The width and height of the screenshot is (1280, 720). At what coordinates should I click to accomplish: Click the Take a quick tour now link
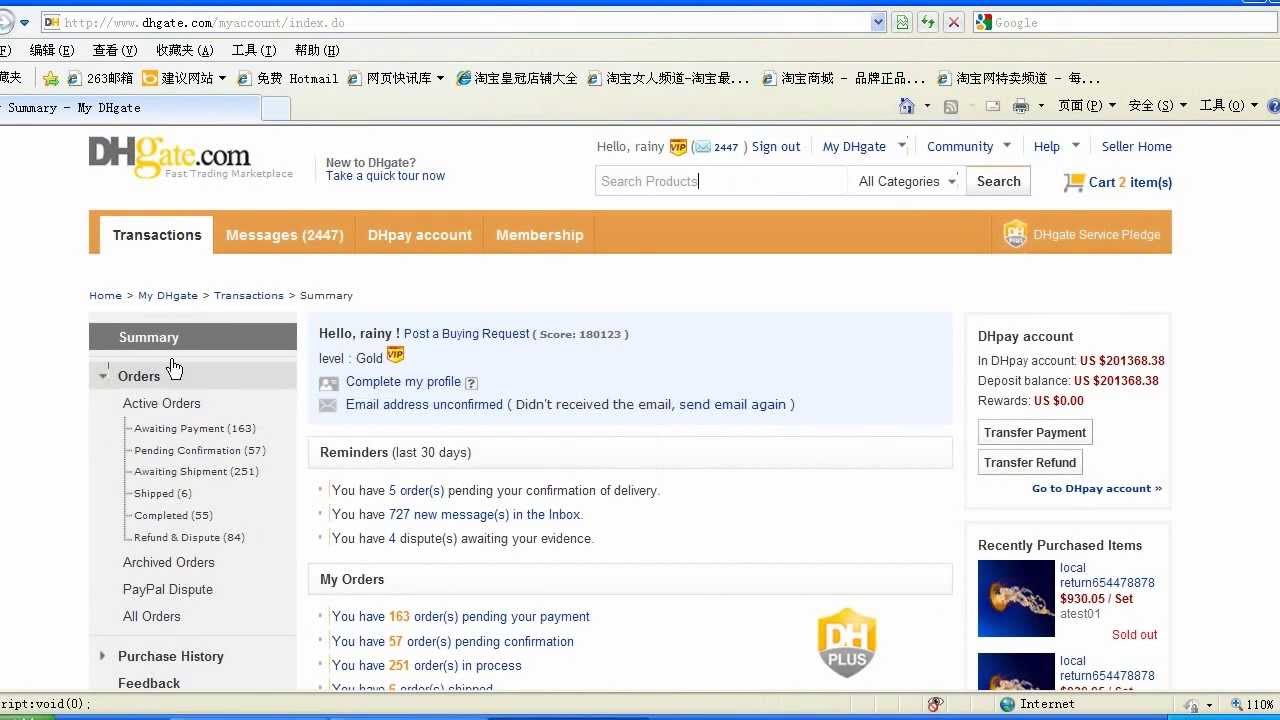pyautogui.click(x=385, y=176)
